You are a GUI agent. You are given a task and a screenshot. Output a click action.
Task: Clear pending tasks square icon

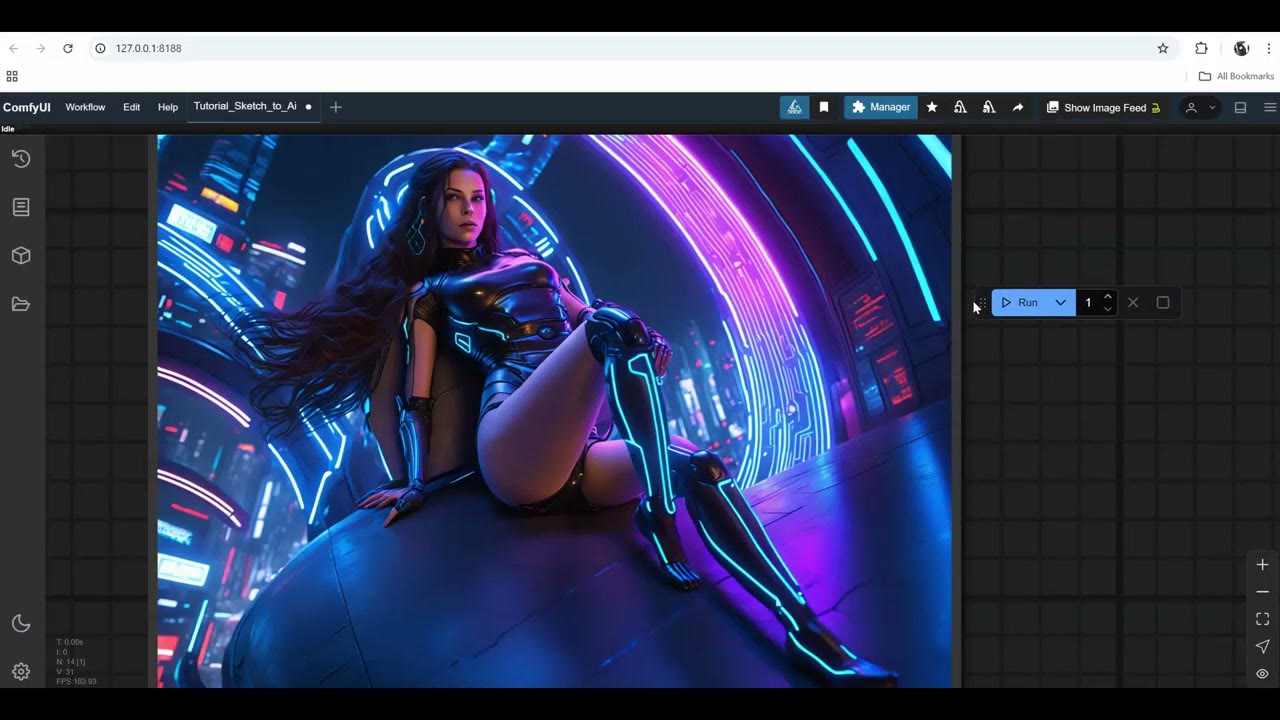1163,302
